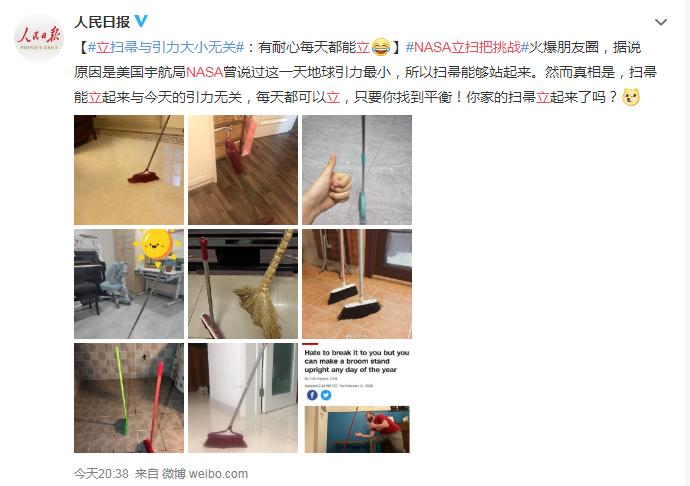View the red broom on wood floor photo

coord(243,170)
